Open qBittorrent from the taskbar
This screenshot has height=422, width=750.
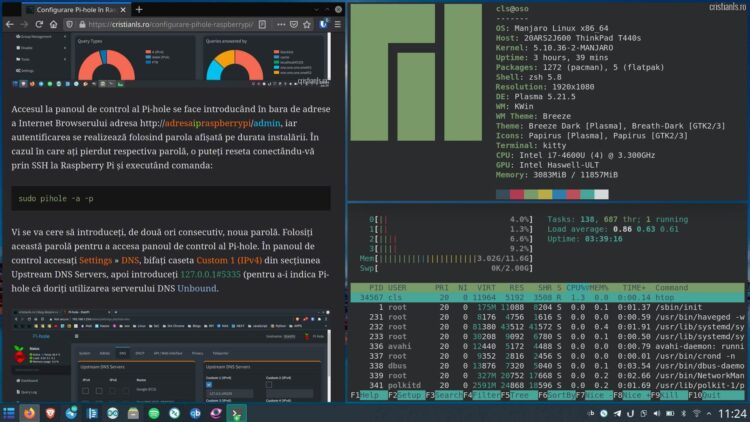tap(195, 413)
